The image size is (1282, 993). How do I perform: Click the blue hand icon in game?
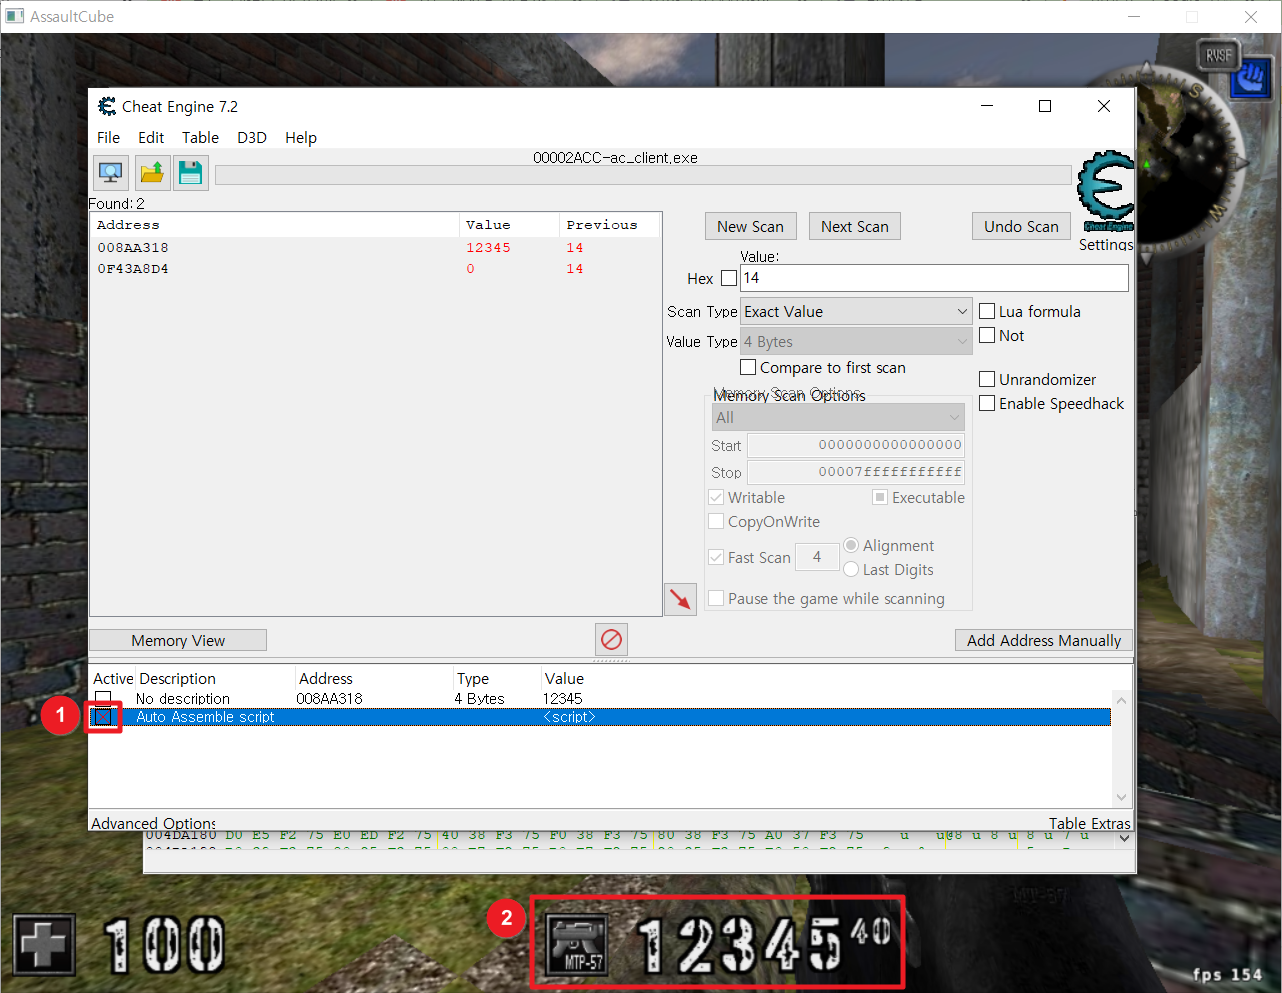click(1250, 78)
